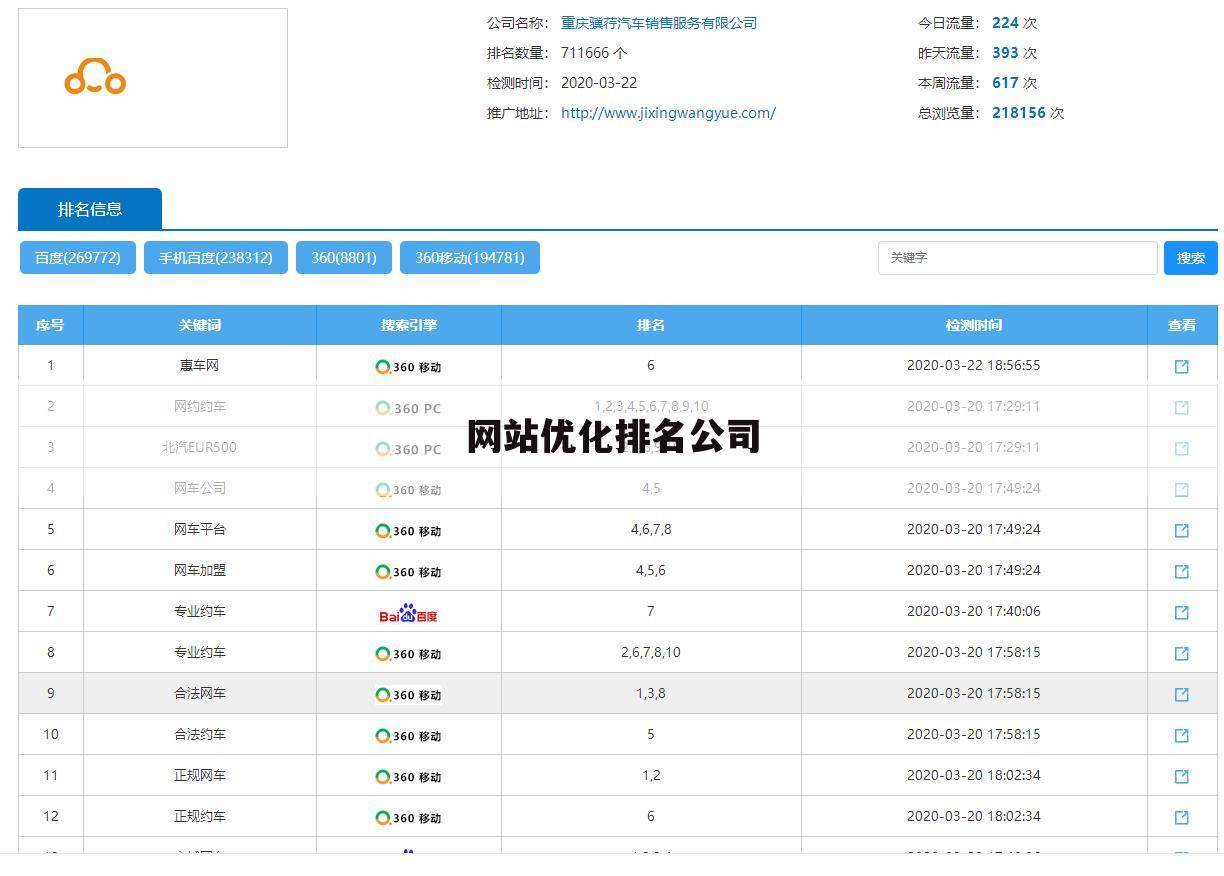Select keyword cell 网车平台
This screenshot has height=876, width=1224.
(x=200, y=530)
